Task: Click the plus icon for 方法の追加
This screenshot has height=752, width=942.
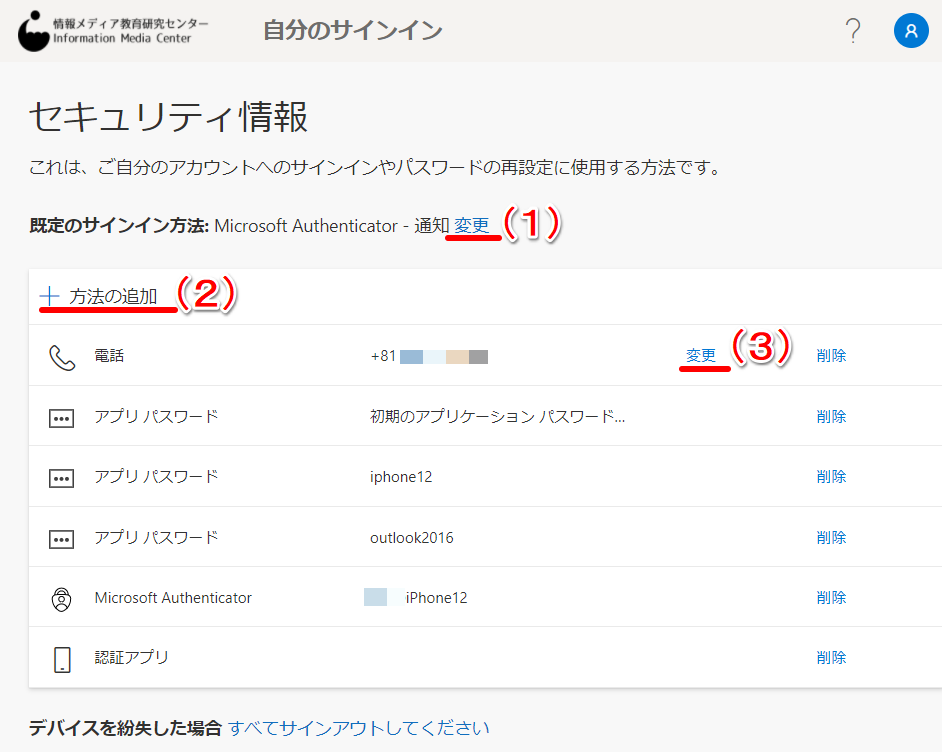Action: pos(49,296)
